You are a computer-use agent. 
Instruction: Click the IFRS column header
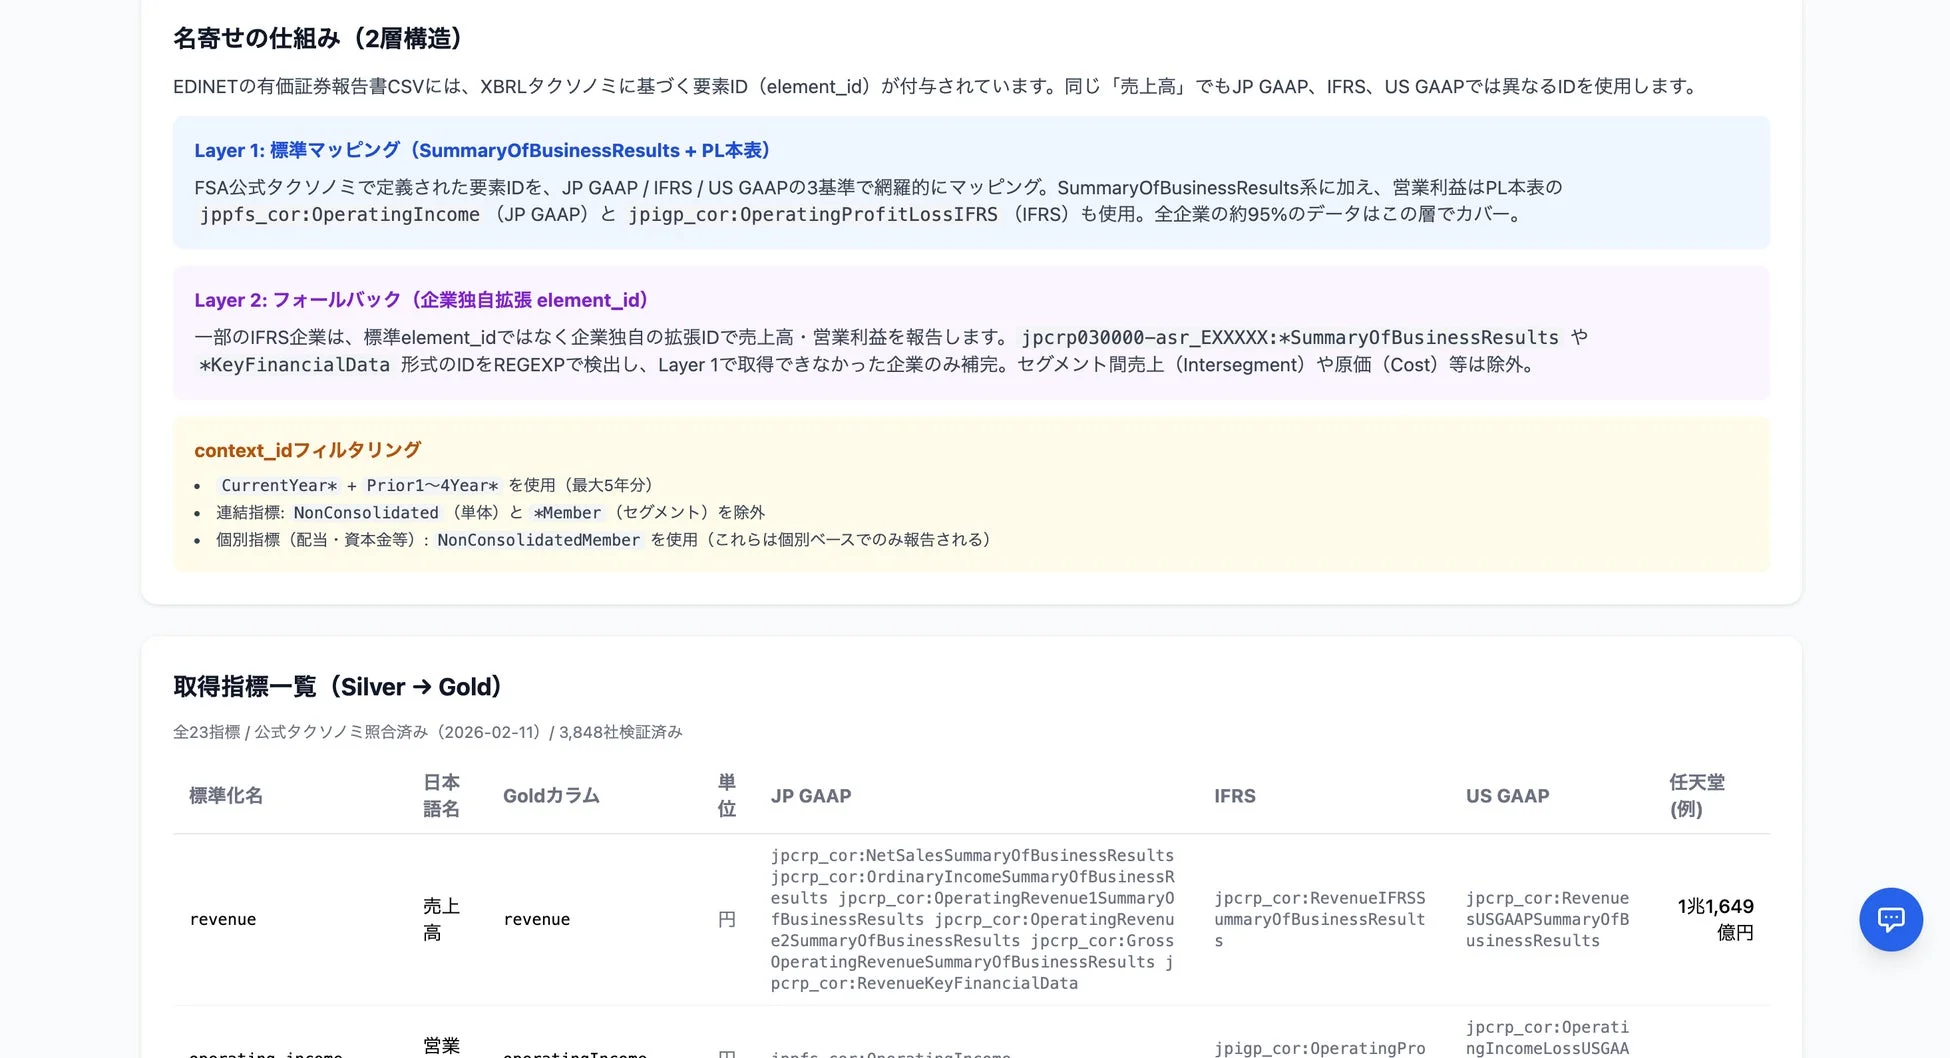1234,796
